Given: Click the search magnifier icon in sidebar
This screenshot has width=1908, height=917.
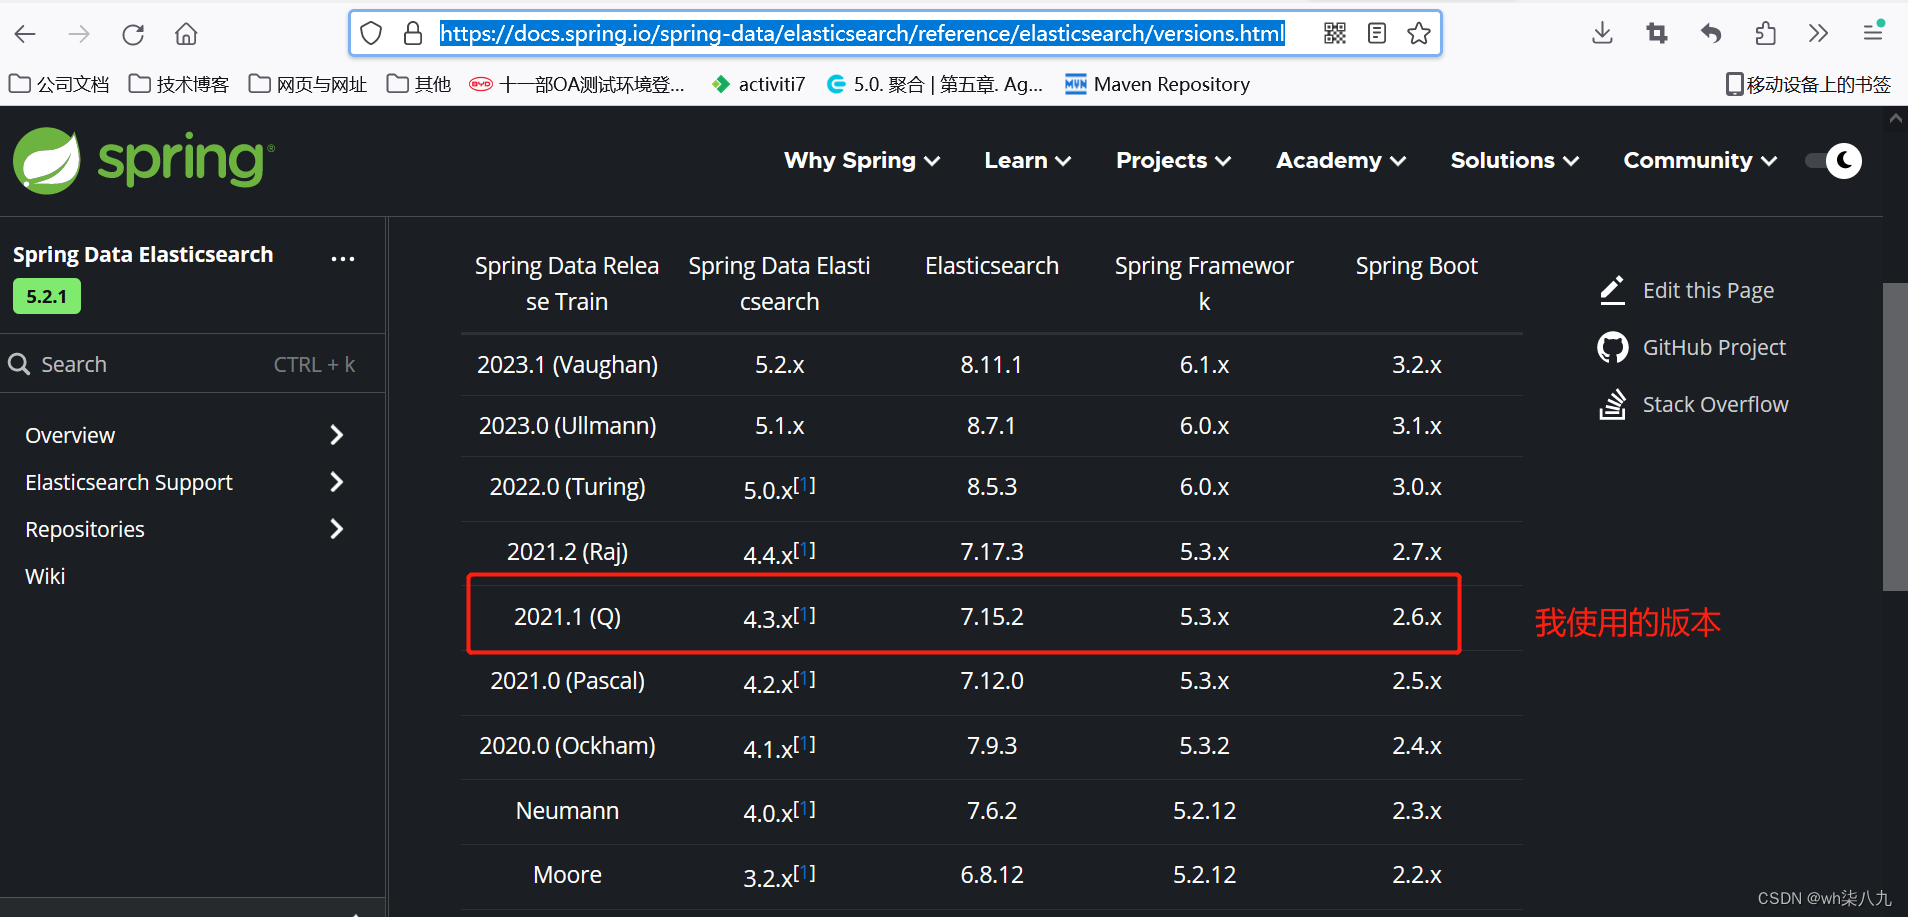Looking at the screenshot, I should coord(19,364).
